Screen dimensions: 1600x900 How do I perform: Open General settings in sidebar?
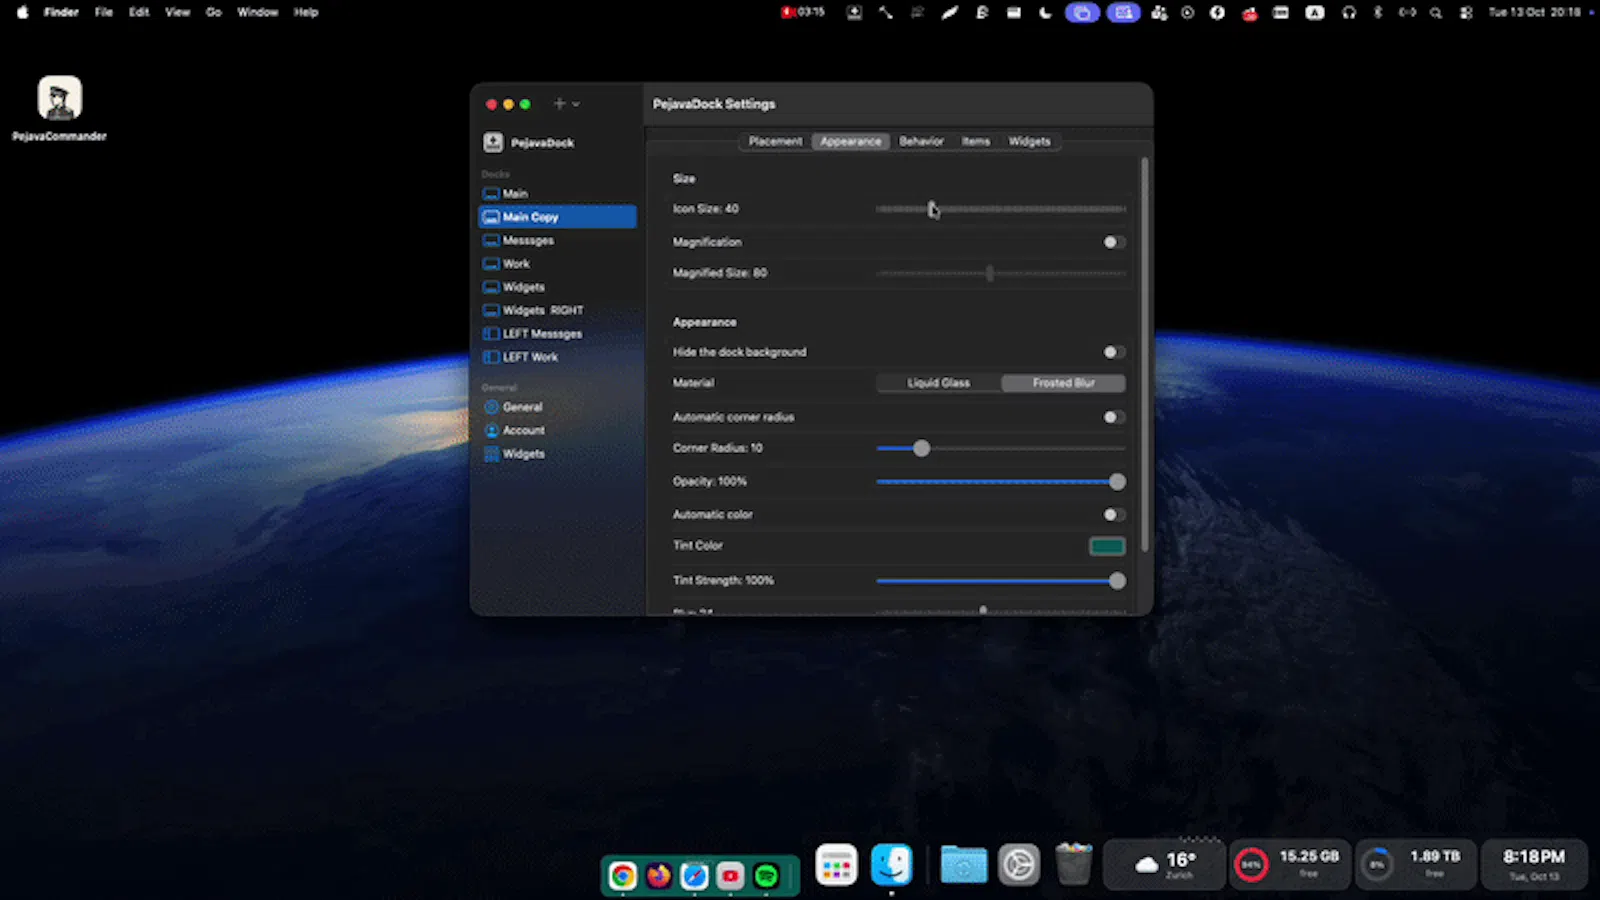click(557, 407)
